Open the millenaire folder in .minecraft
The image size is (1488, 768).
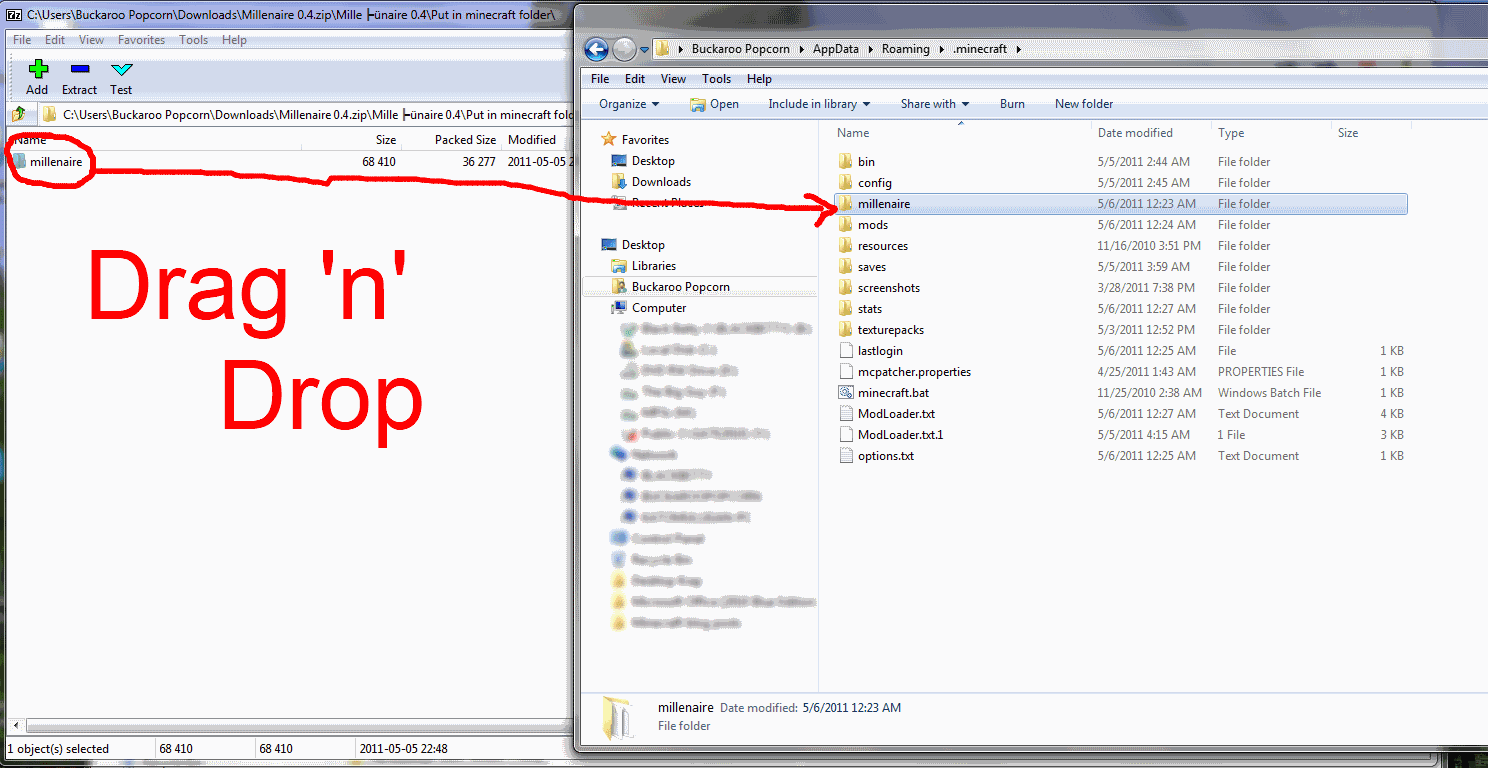[x=884, y=203]
